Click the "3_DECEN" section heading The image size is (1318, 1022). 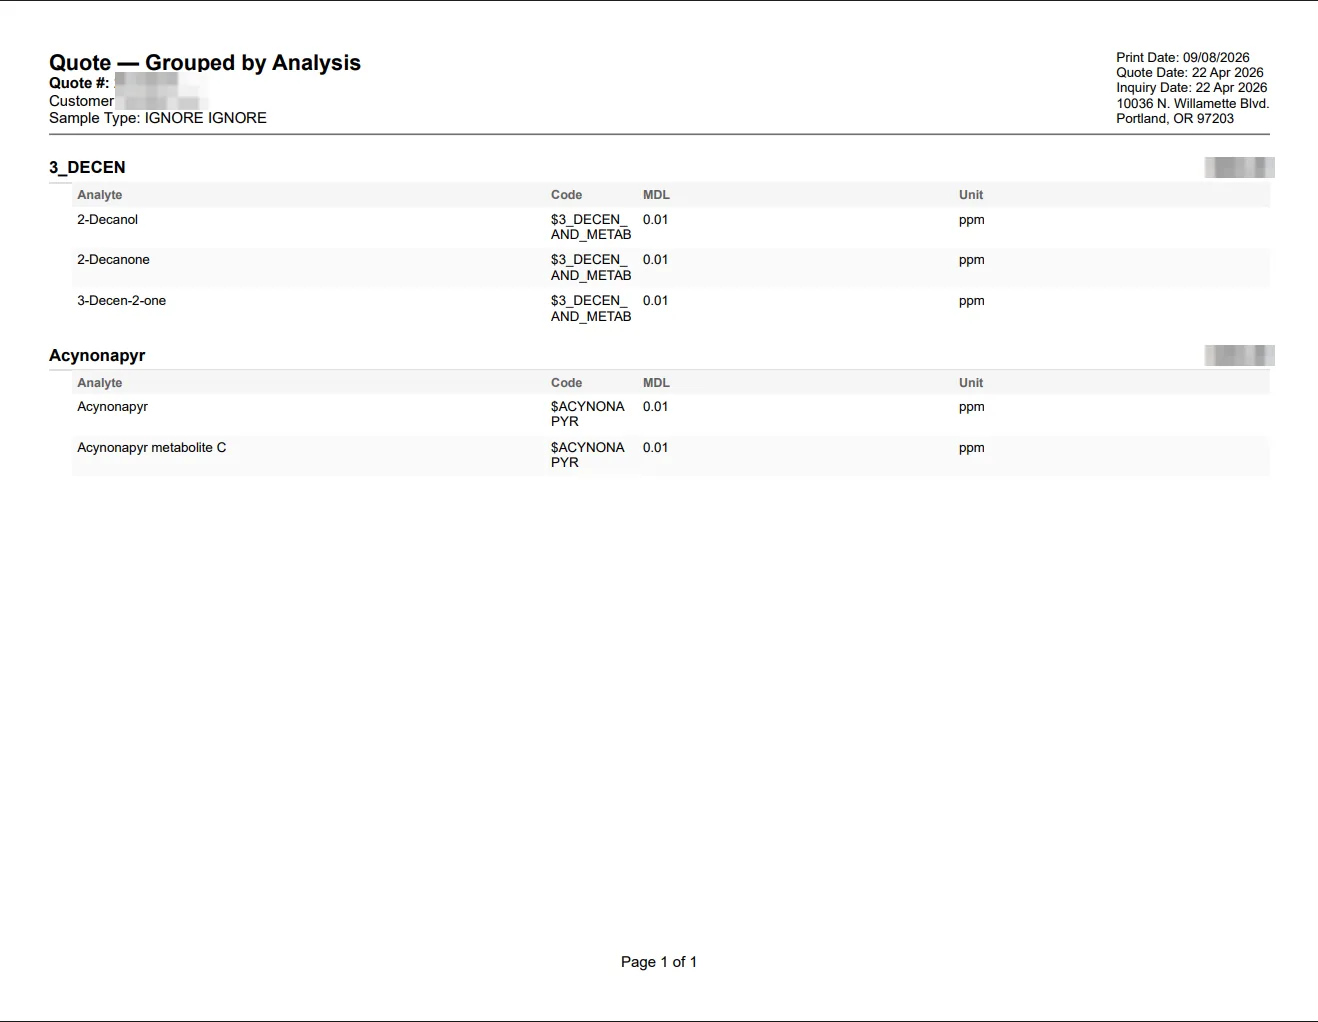click(x=87, y=167)
